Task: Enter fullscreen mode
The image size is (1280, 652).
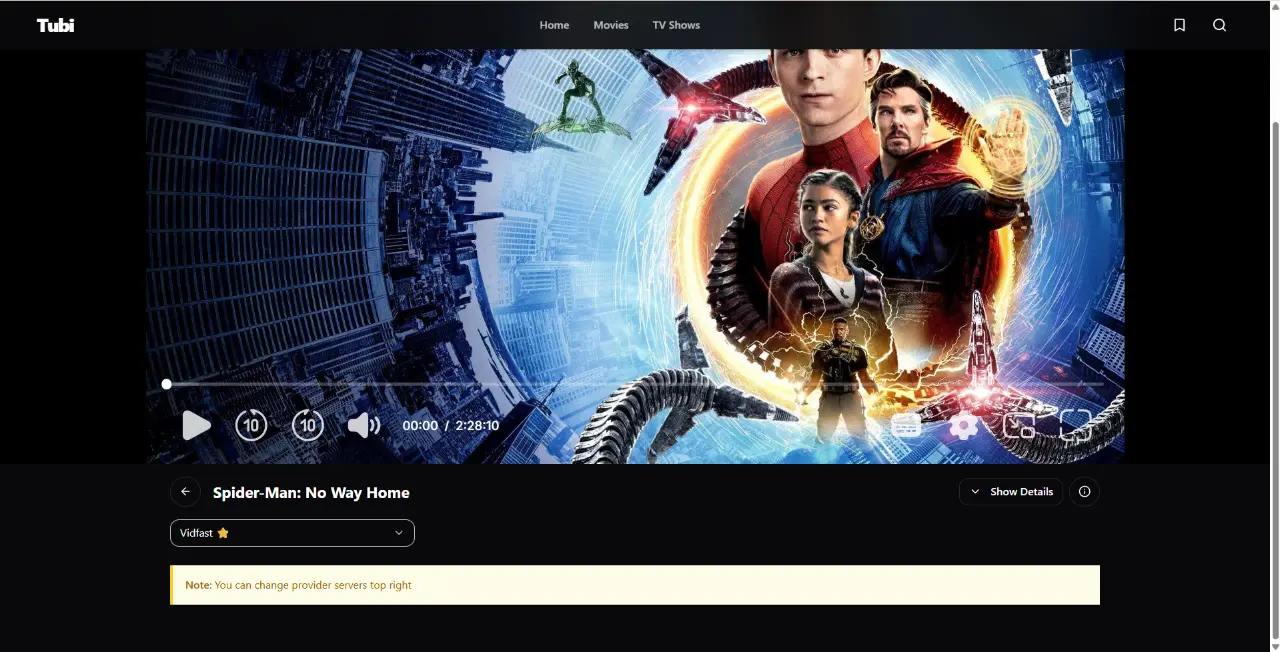Action: [x=1076, y=426]
